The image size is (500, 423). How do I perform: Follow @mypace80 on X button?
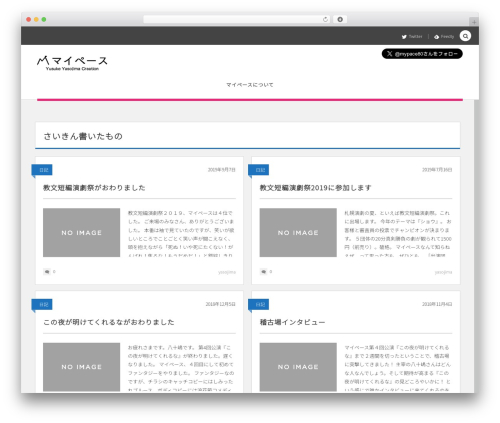422,54
